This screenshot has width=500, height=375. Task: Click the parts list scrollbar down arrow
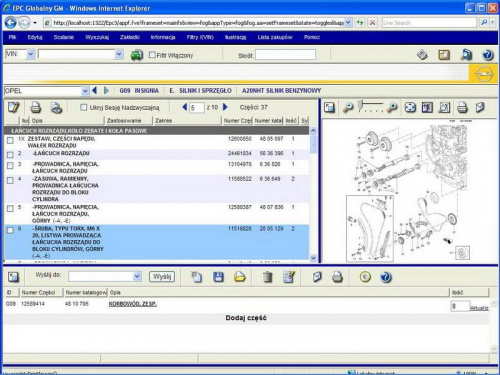(x=313, y=258)
